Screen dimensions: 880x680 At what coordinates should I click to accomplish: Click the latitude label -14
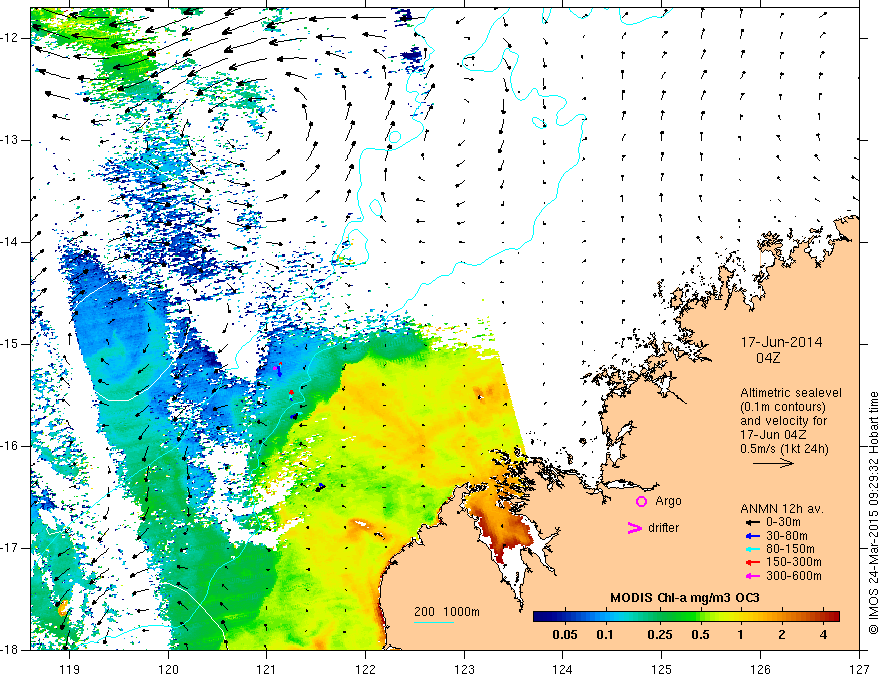pos(10,242)
